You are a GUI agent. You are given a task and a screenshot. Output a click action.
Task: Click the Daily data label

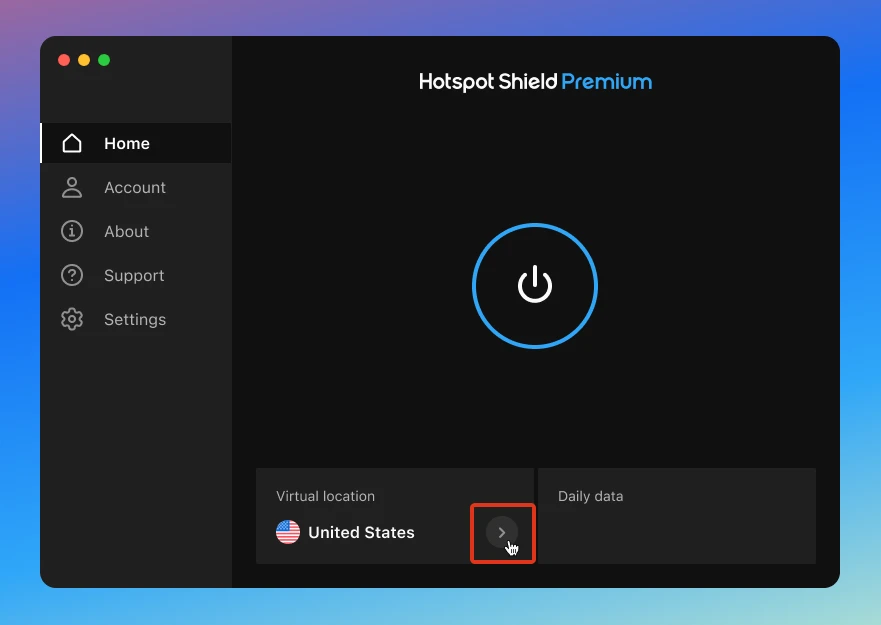click(591, 496)
